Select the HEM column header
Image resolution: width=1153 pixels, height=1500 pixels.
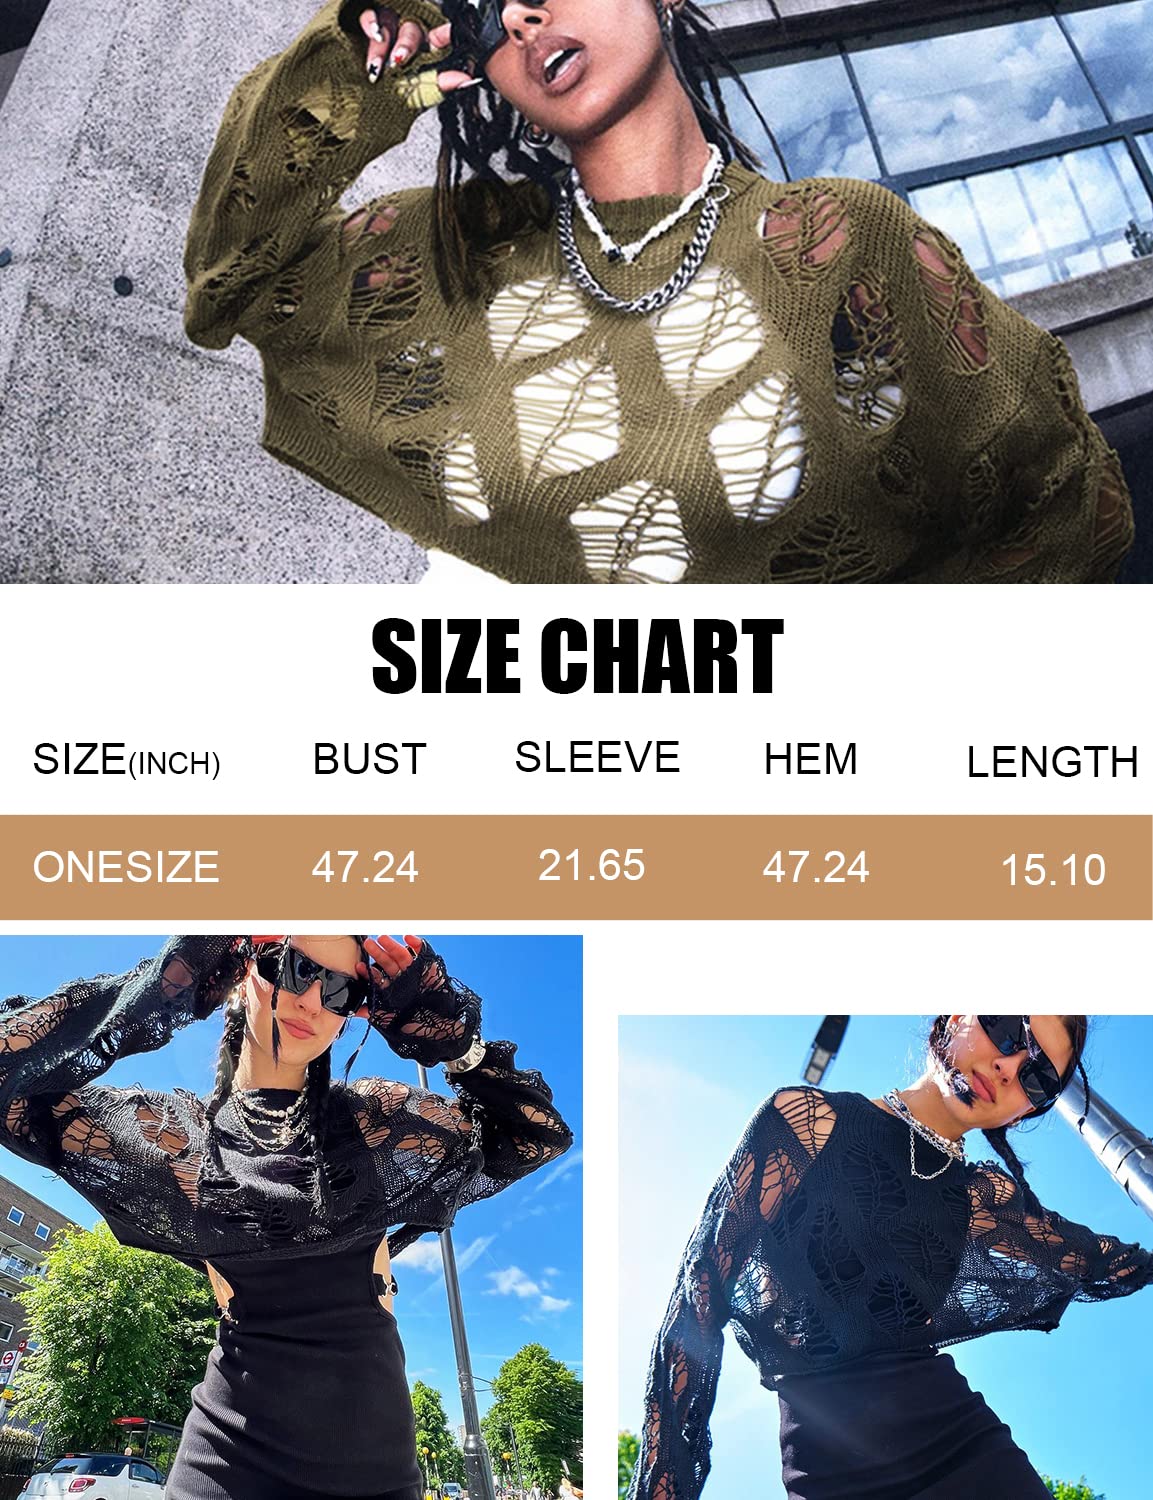811,759
